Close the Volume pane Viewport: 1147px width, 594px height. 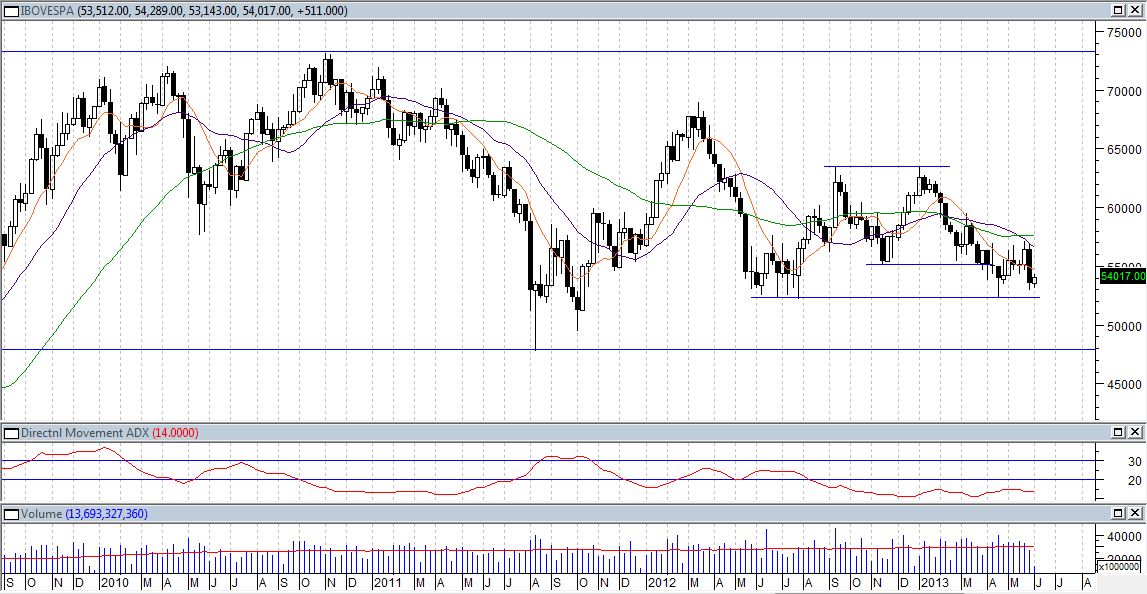[x=1135, y=514]
